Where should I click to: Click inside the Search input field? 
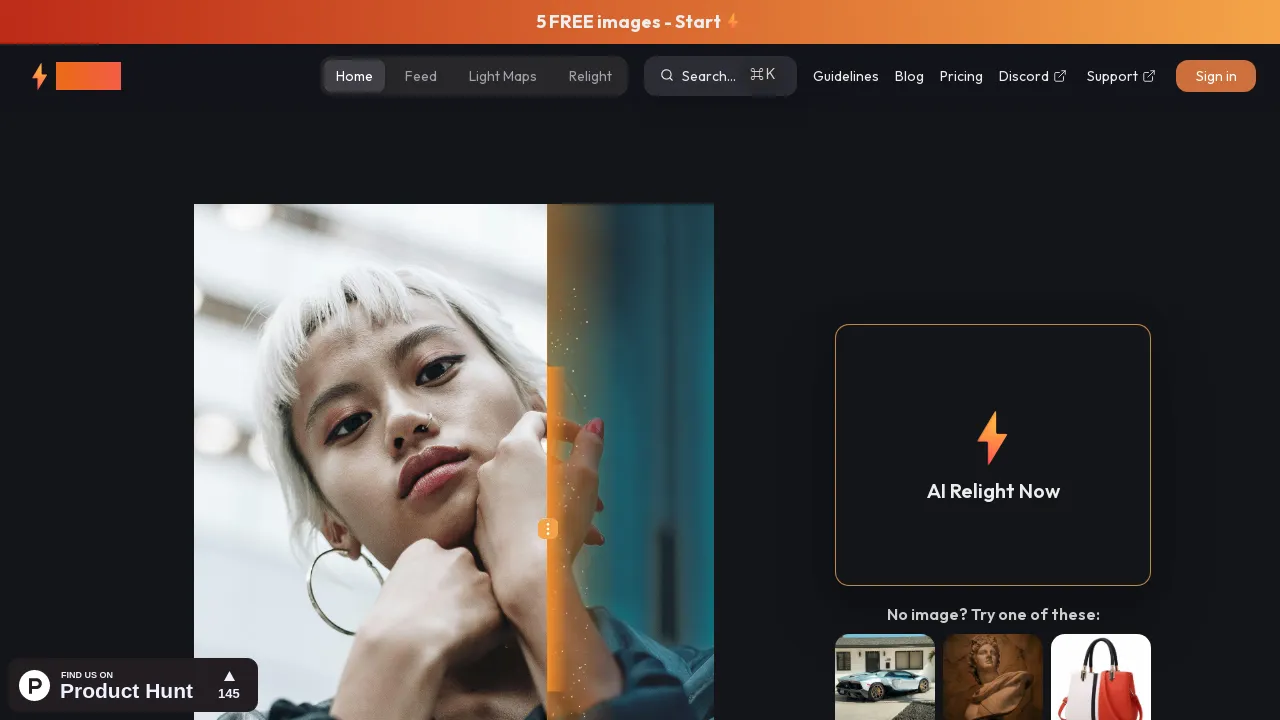pos(707,76)
